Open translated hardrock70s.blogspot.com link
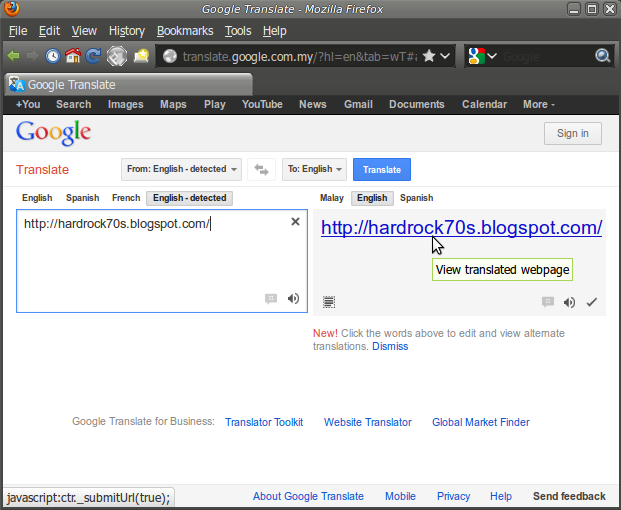Viewport: 621px width, 510px height. (461, 228)
